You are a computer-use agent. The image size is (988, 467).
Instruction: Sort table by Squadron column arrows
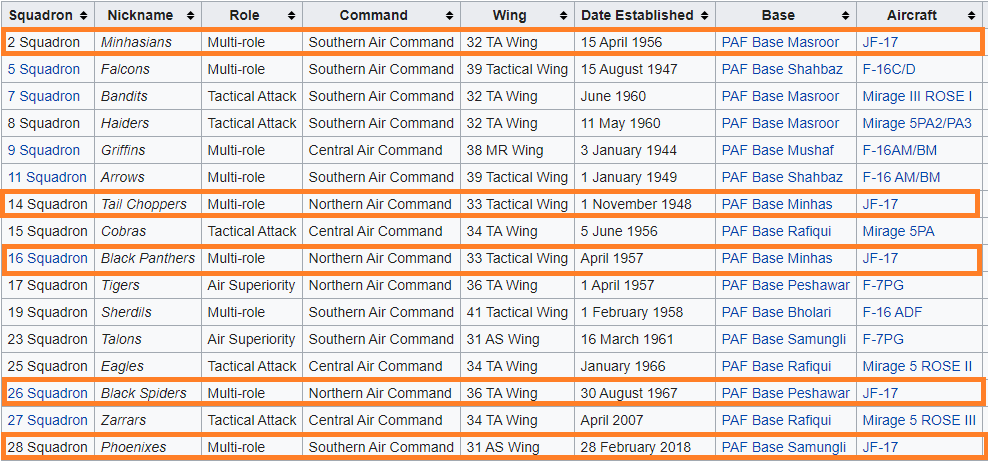84,15
